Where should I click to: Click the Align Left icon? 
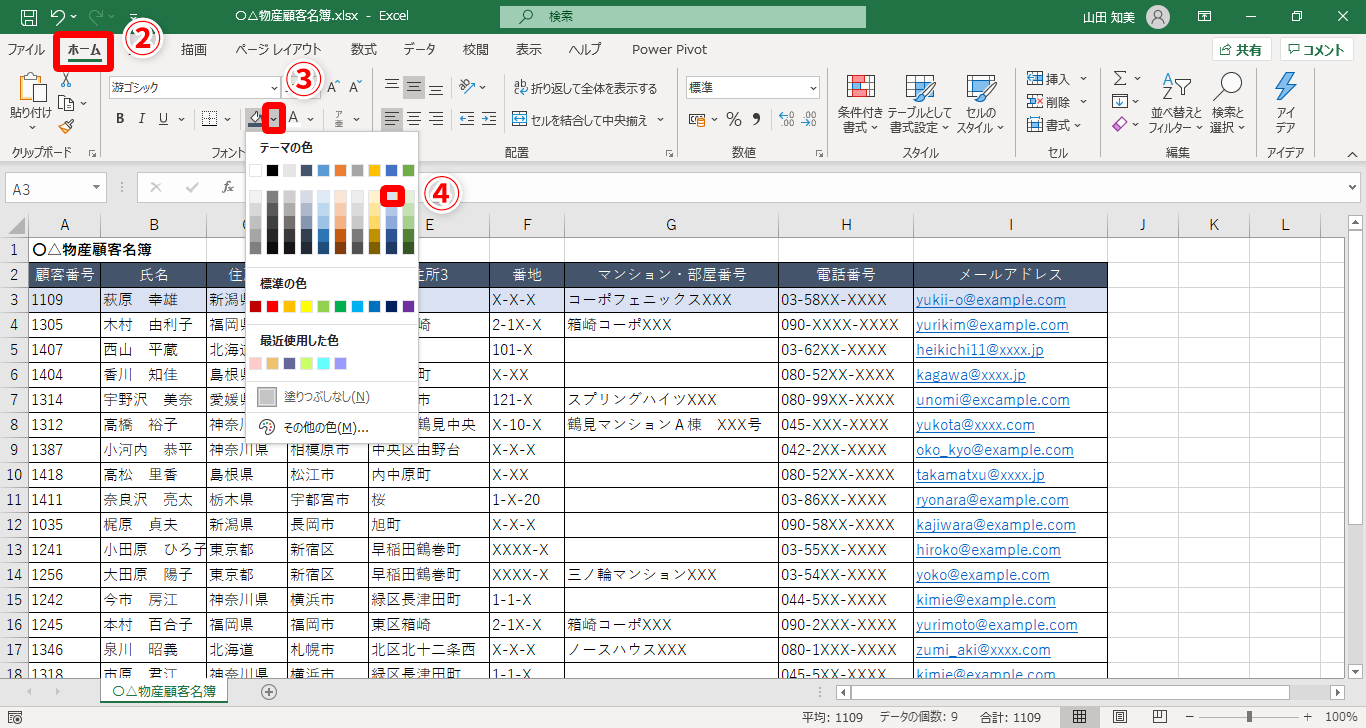[392, 119]
